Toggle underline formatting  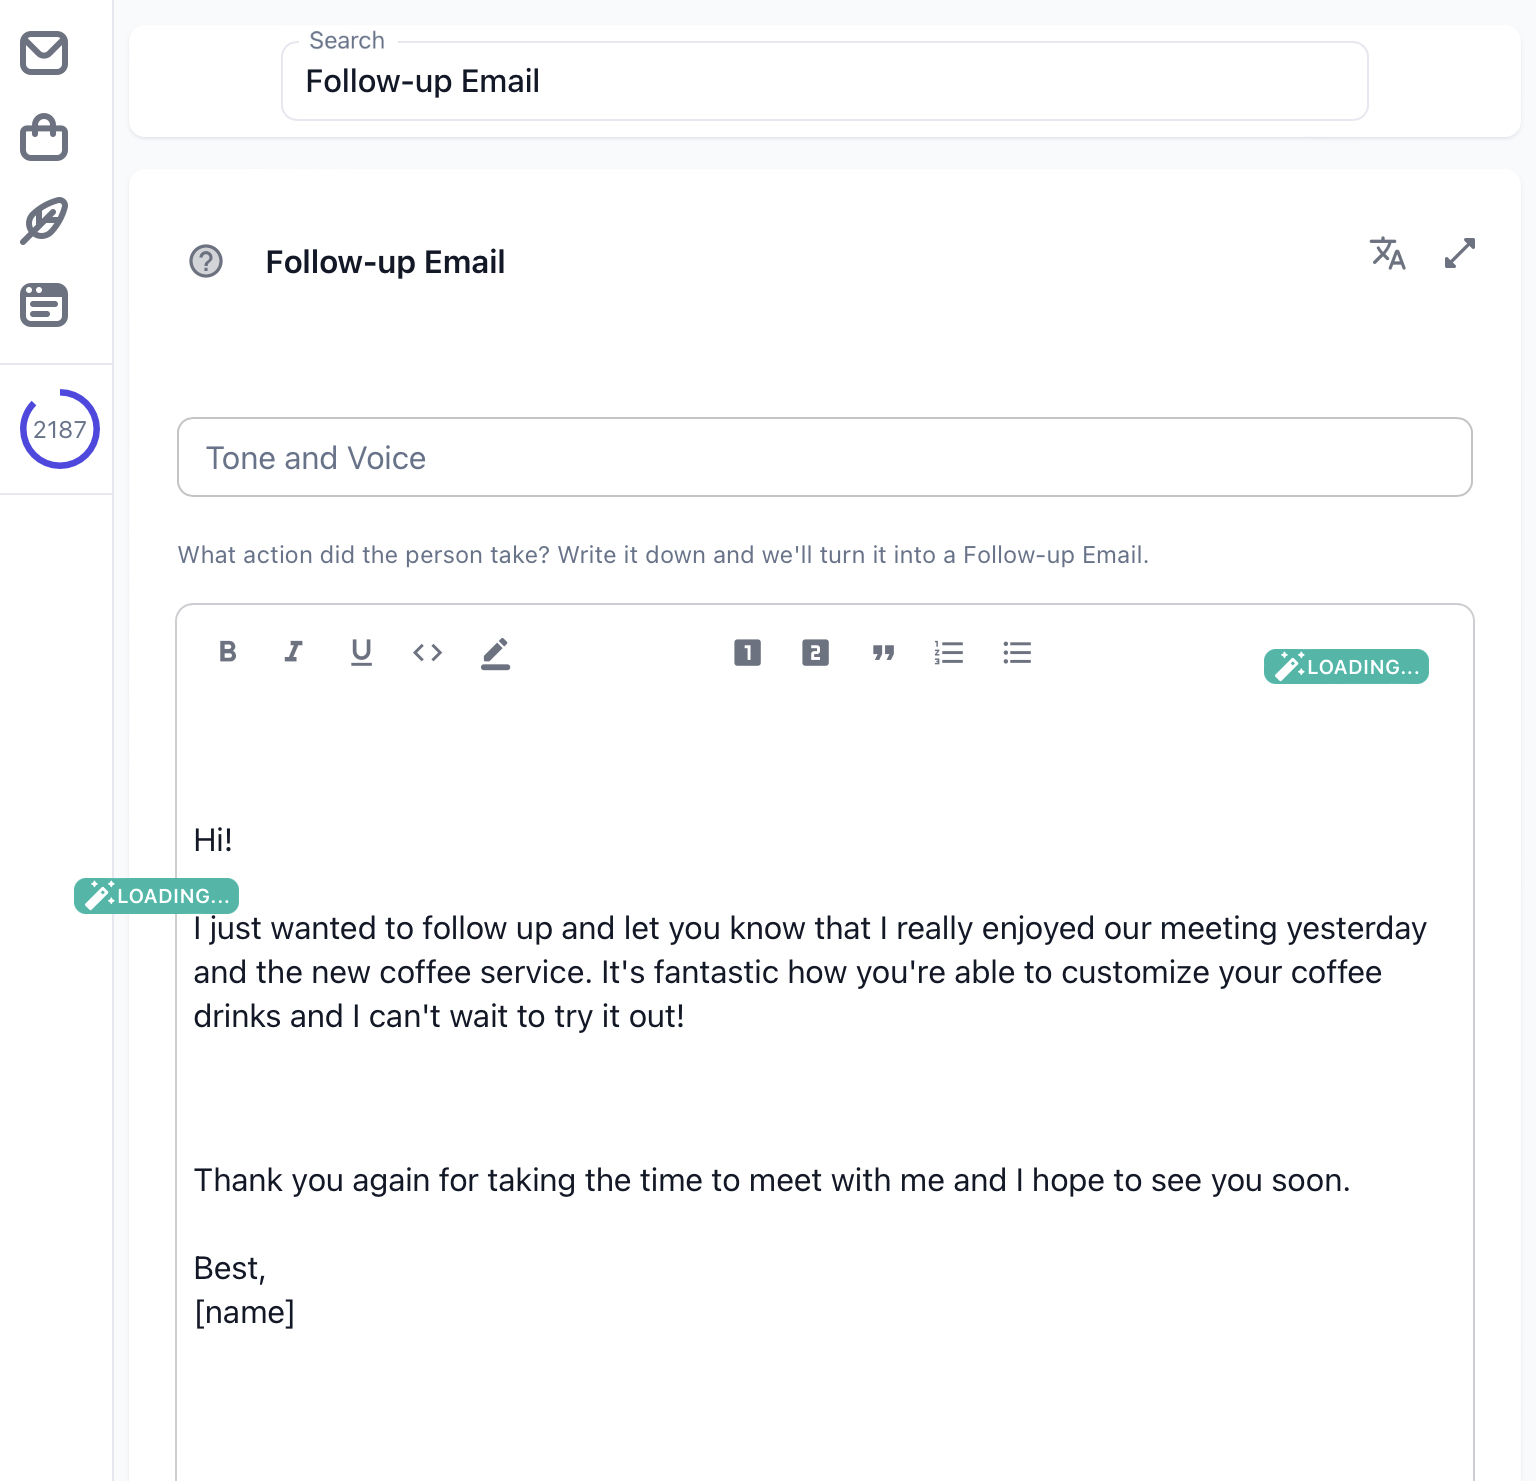(x=361, y=652)
